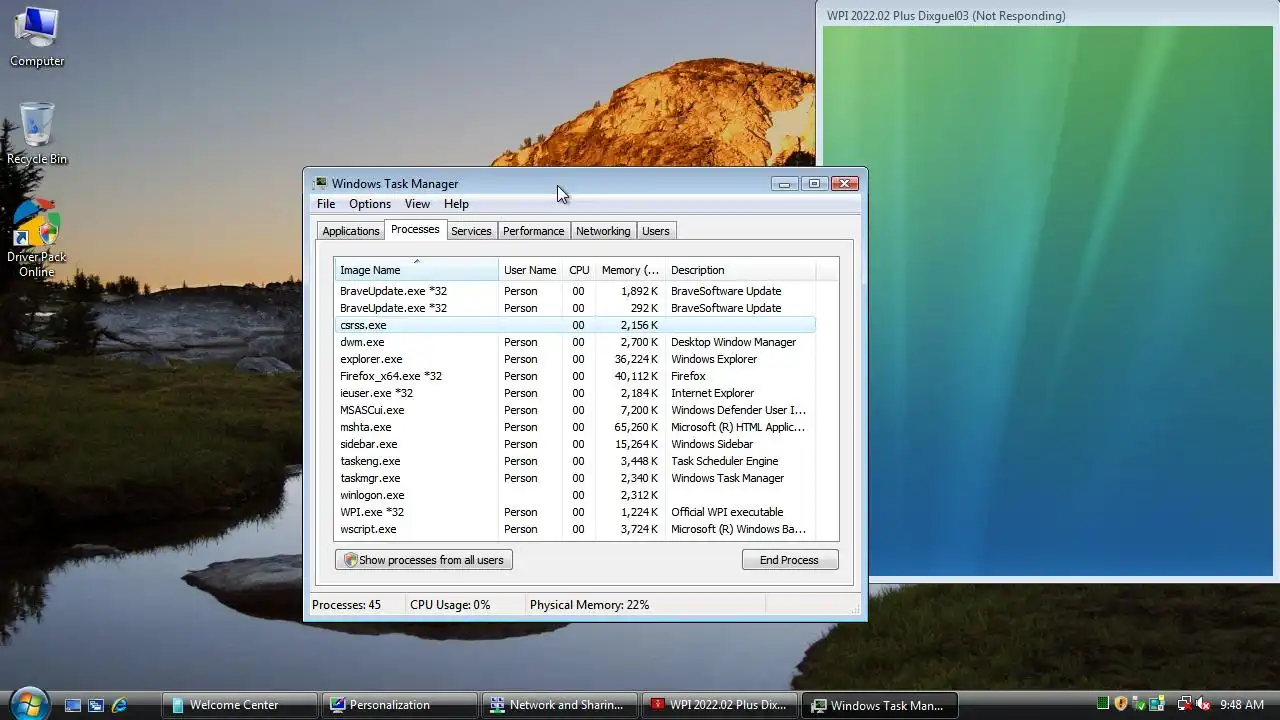Viewport: 1280px width, 720px height.
Task: Select the mshta.exe process row
Action: [575, 427]
